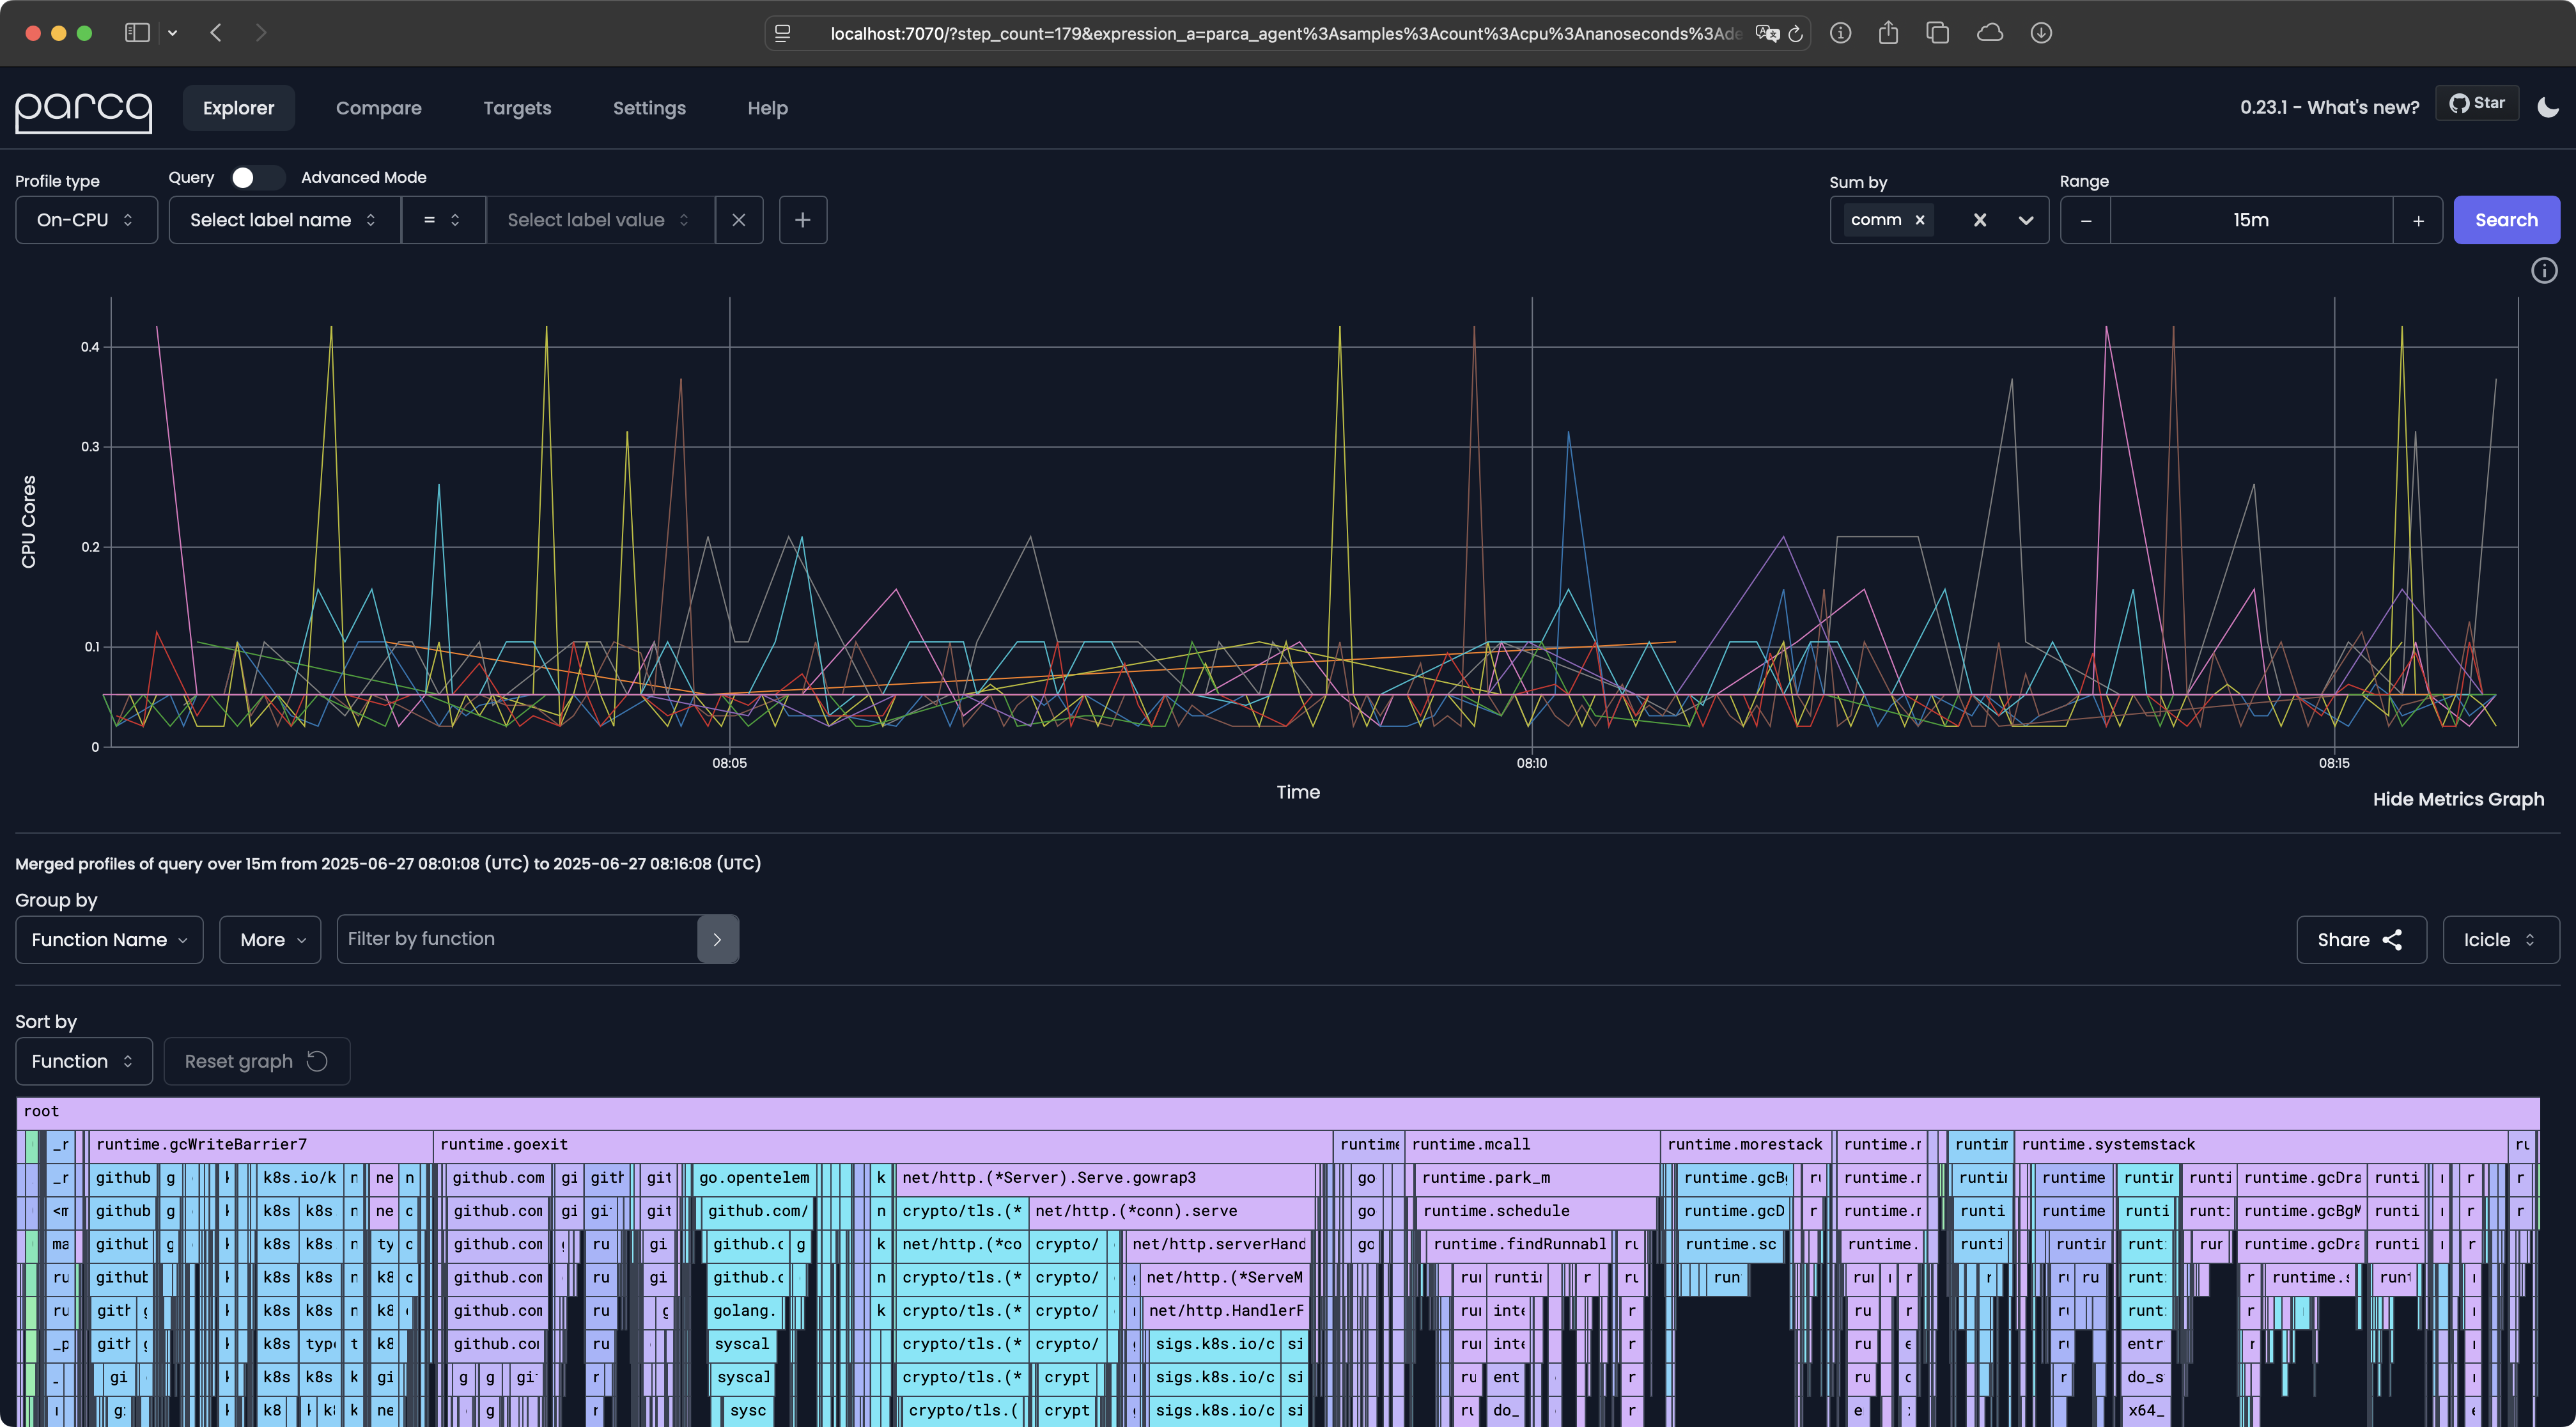Viewport: 2576px width, 1427px height.
Task: Click the page info circle icon
Action: [1840, 33]
